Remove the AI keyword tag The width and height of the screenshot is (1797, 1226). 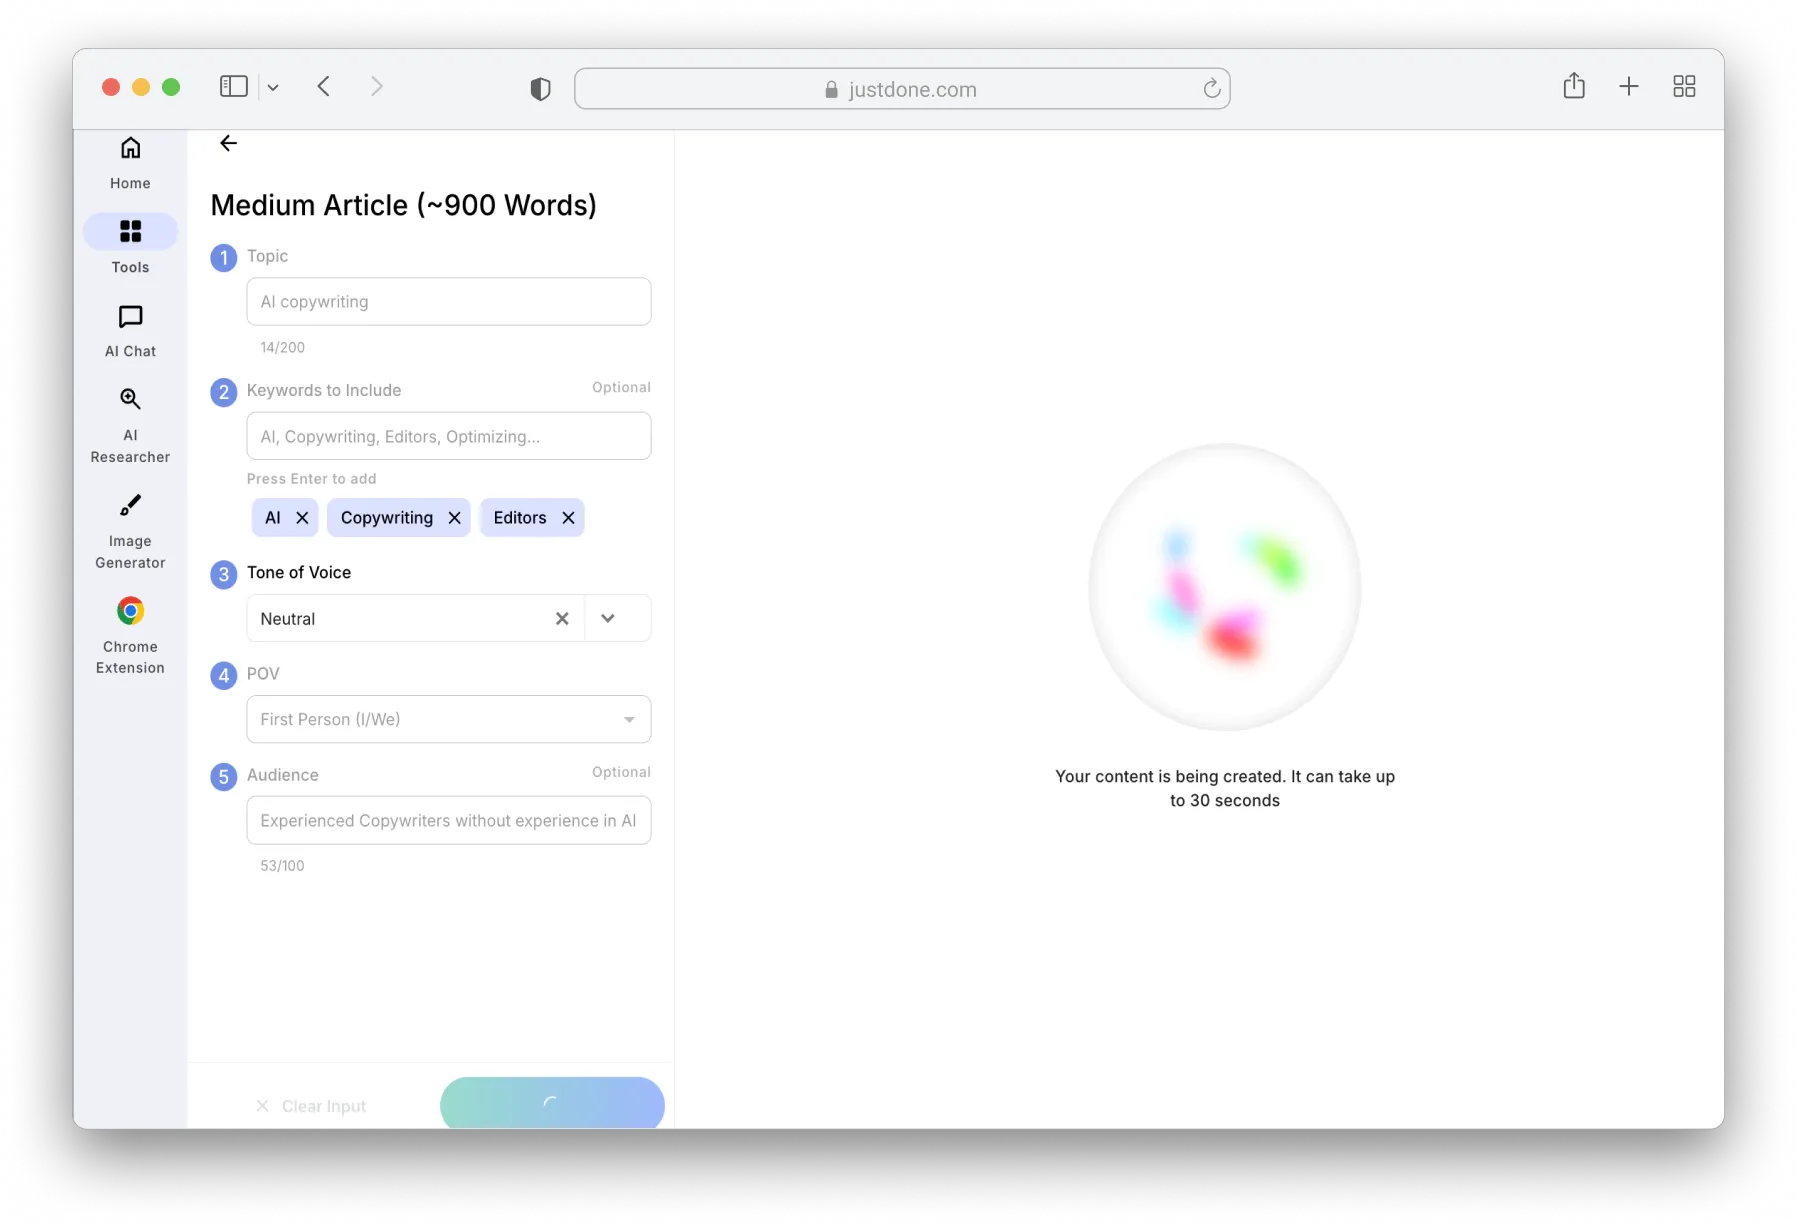coord(302,518)
